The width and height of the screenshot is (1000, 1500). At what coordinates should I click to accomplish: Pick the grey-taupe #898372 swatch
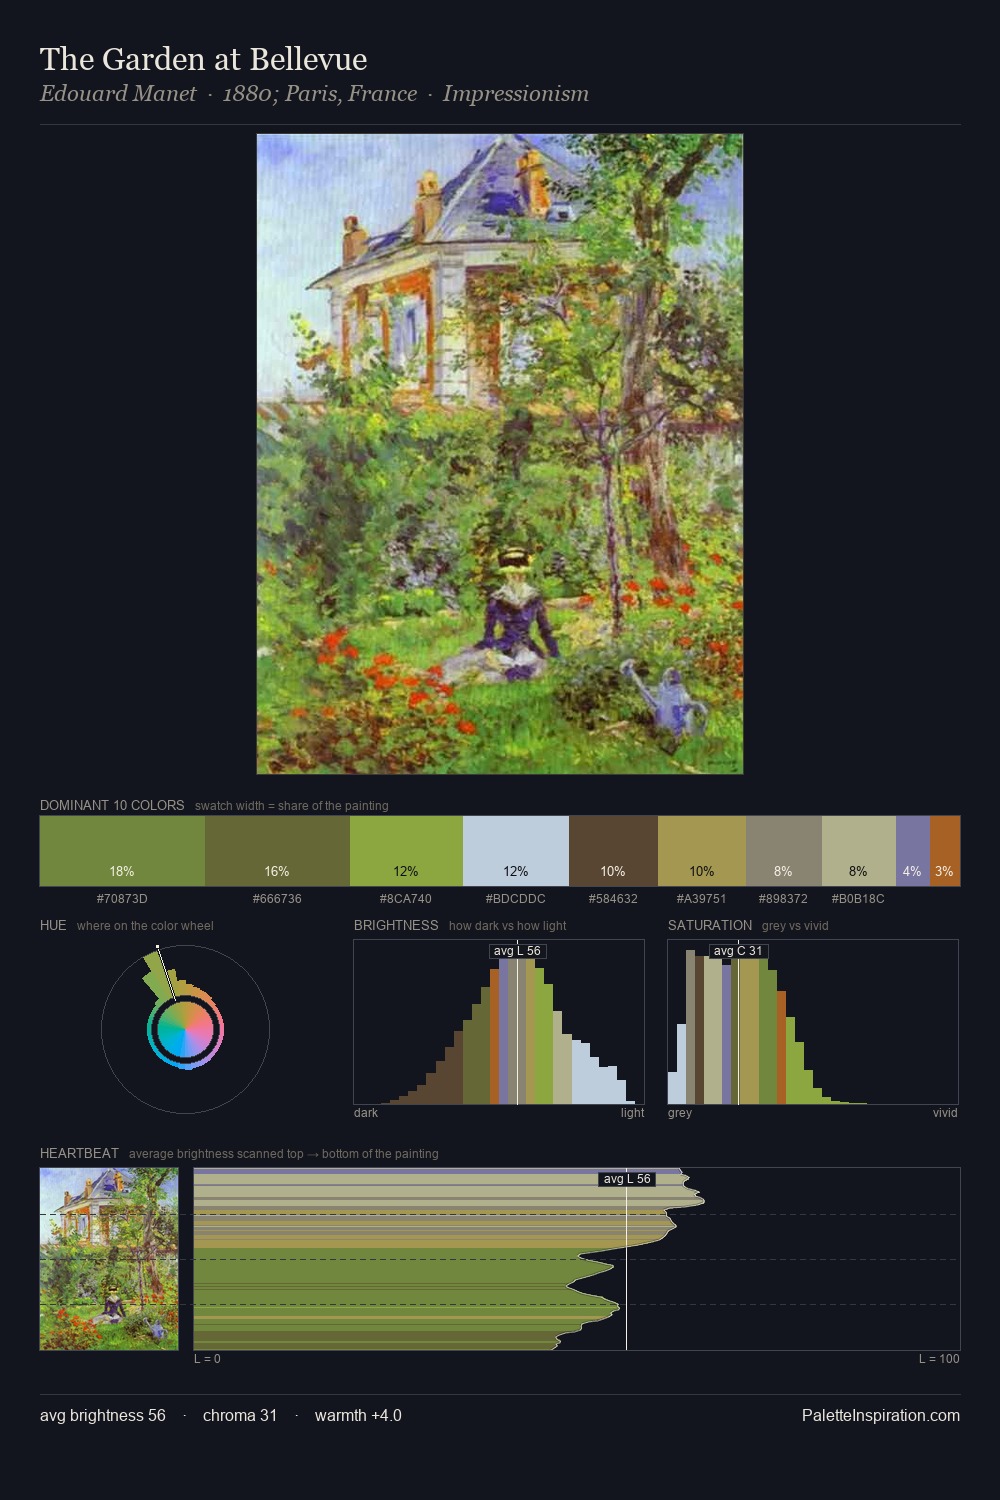784,851
